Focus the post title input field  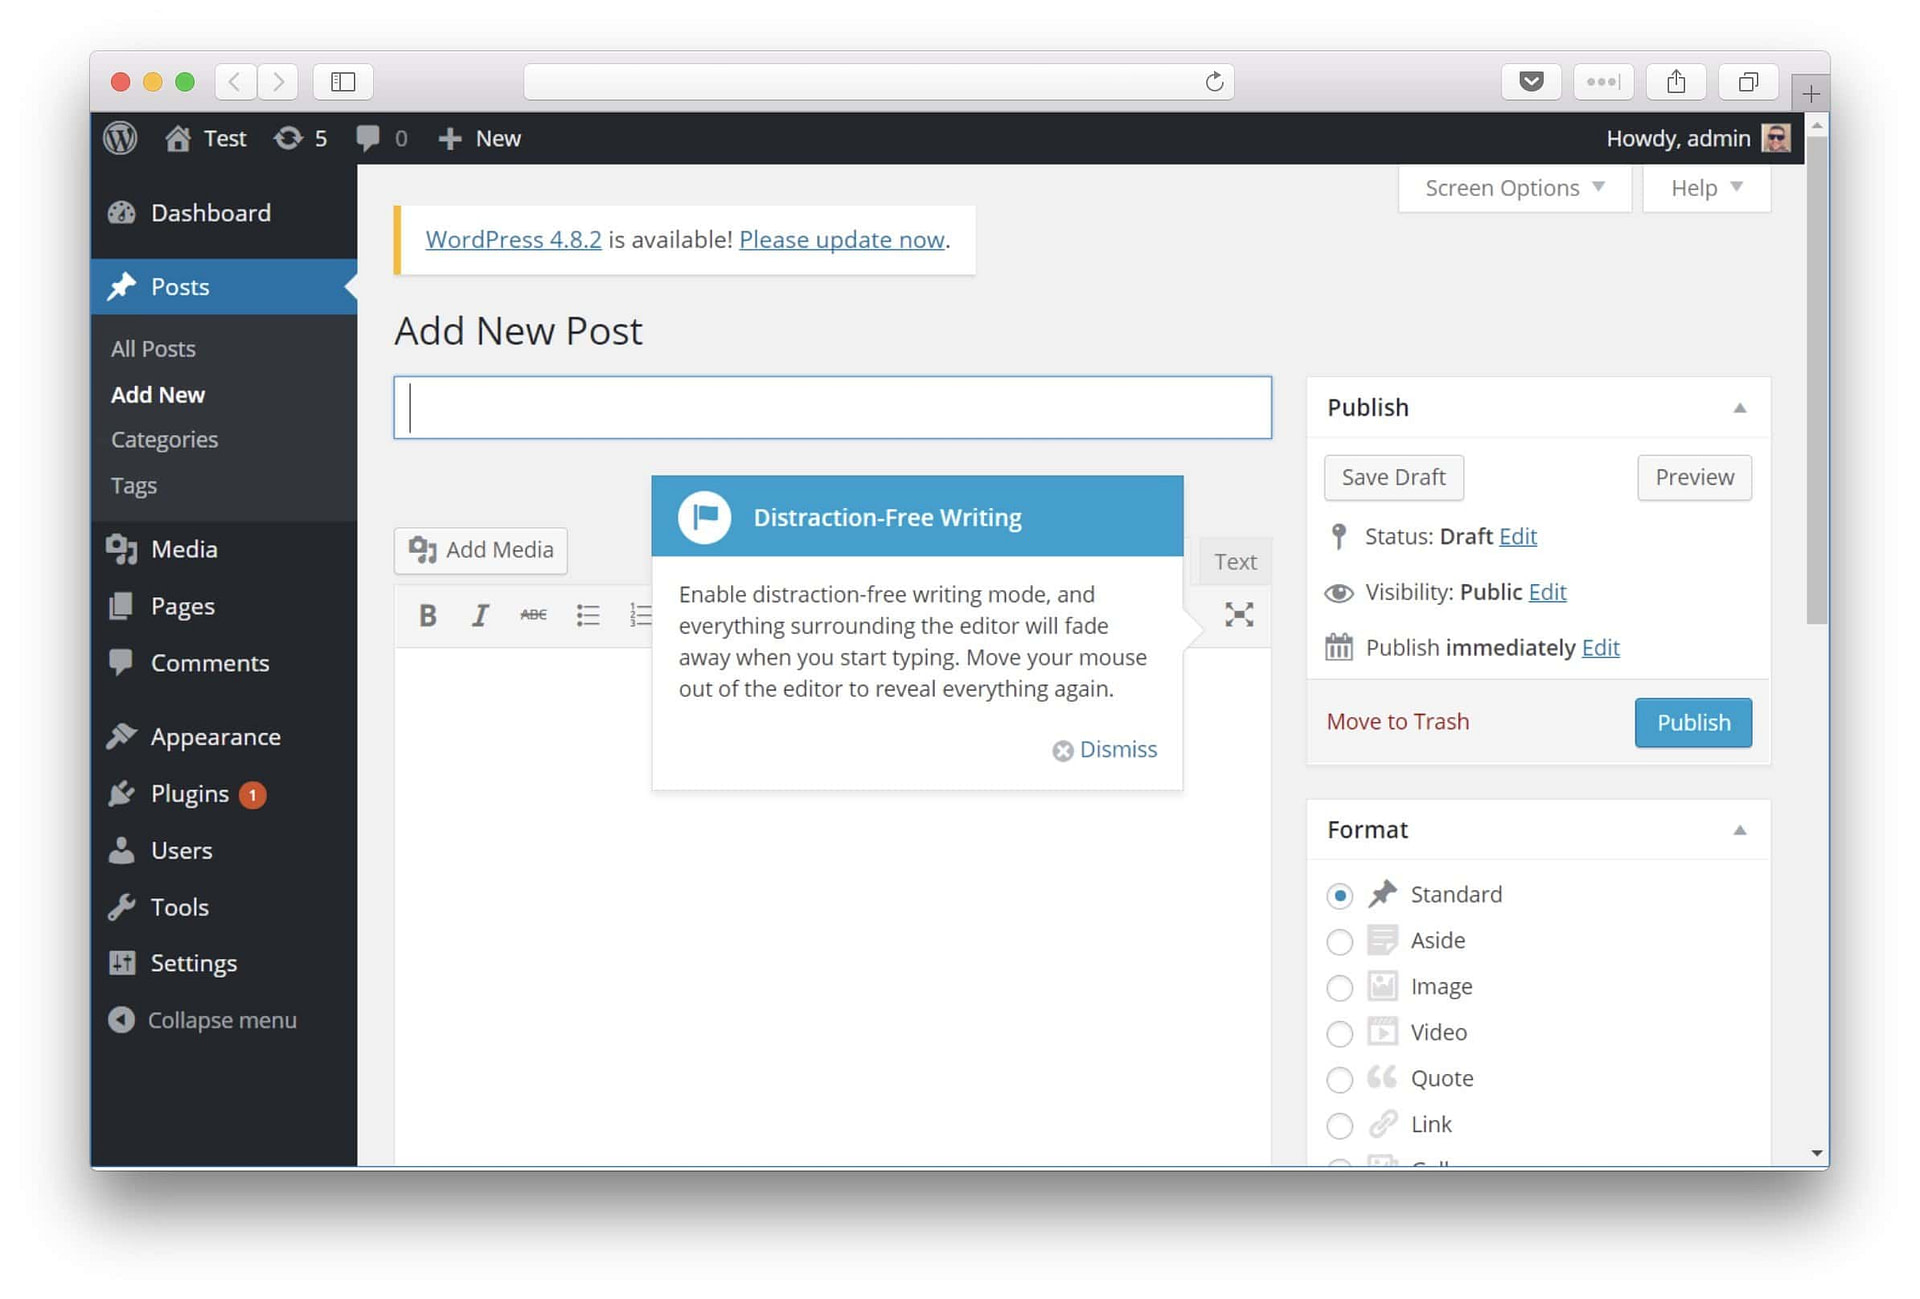(833, 408)
